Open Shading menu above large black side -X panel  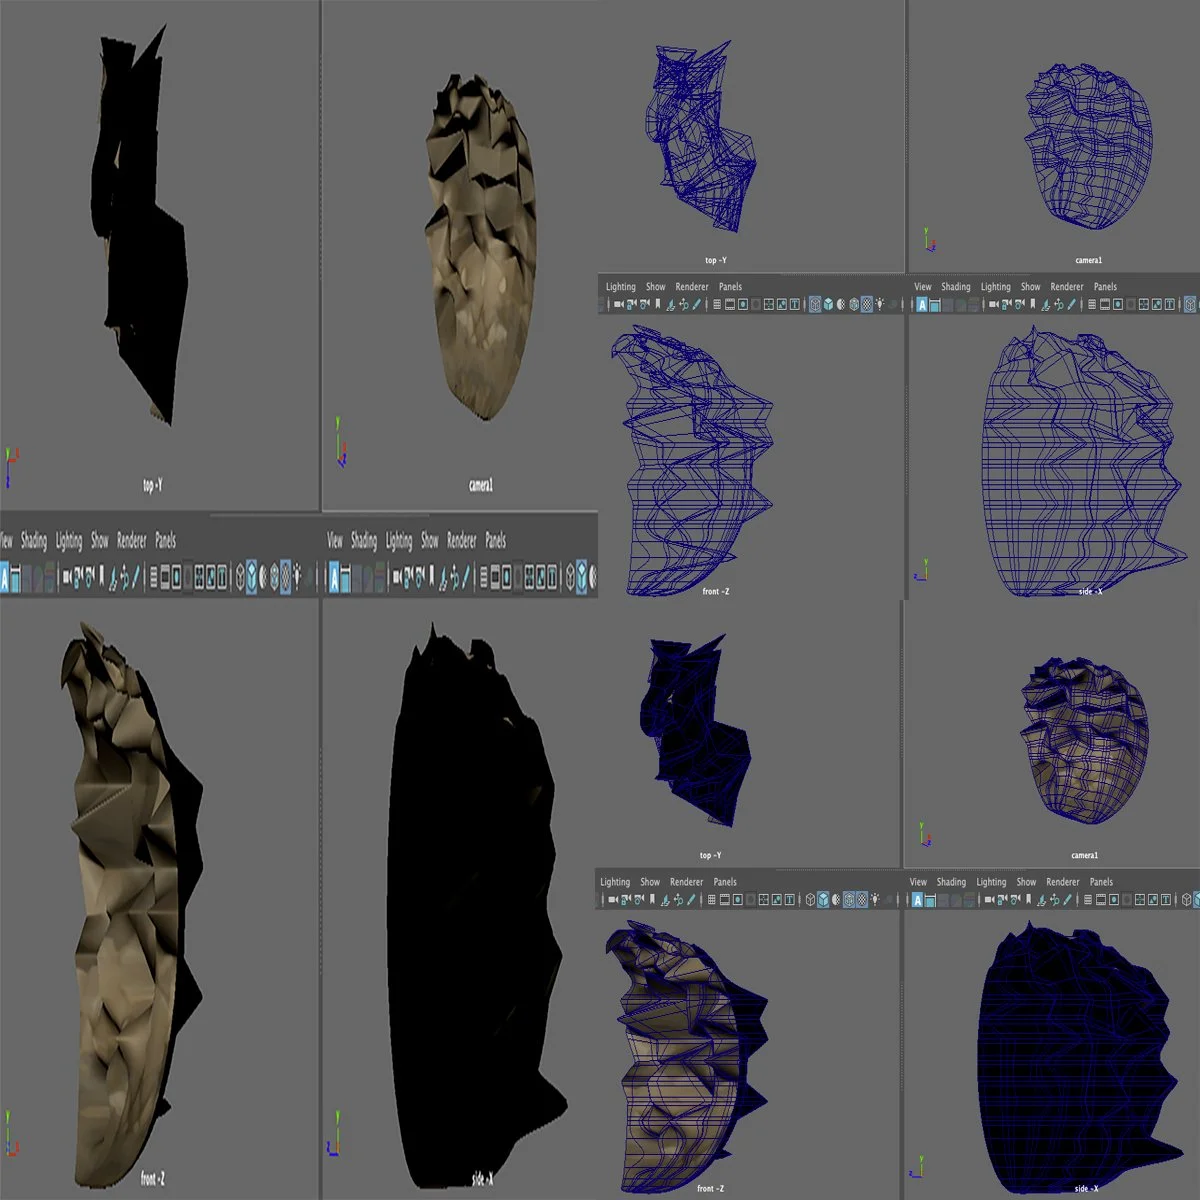364,541
